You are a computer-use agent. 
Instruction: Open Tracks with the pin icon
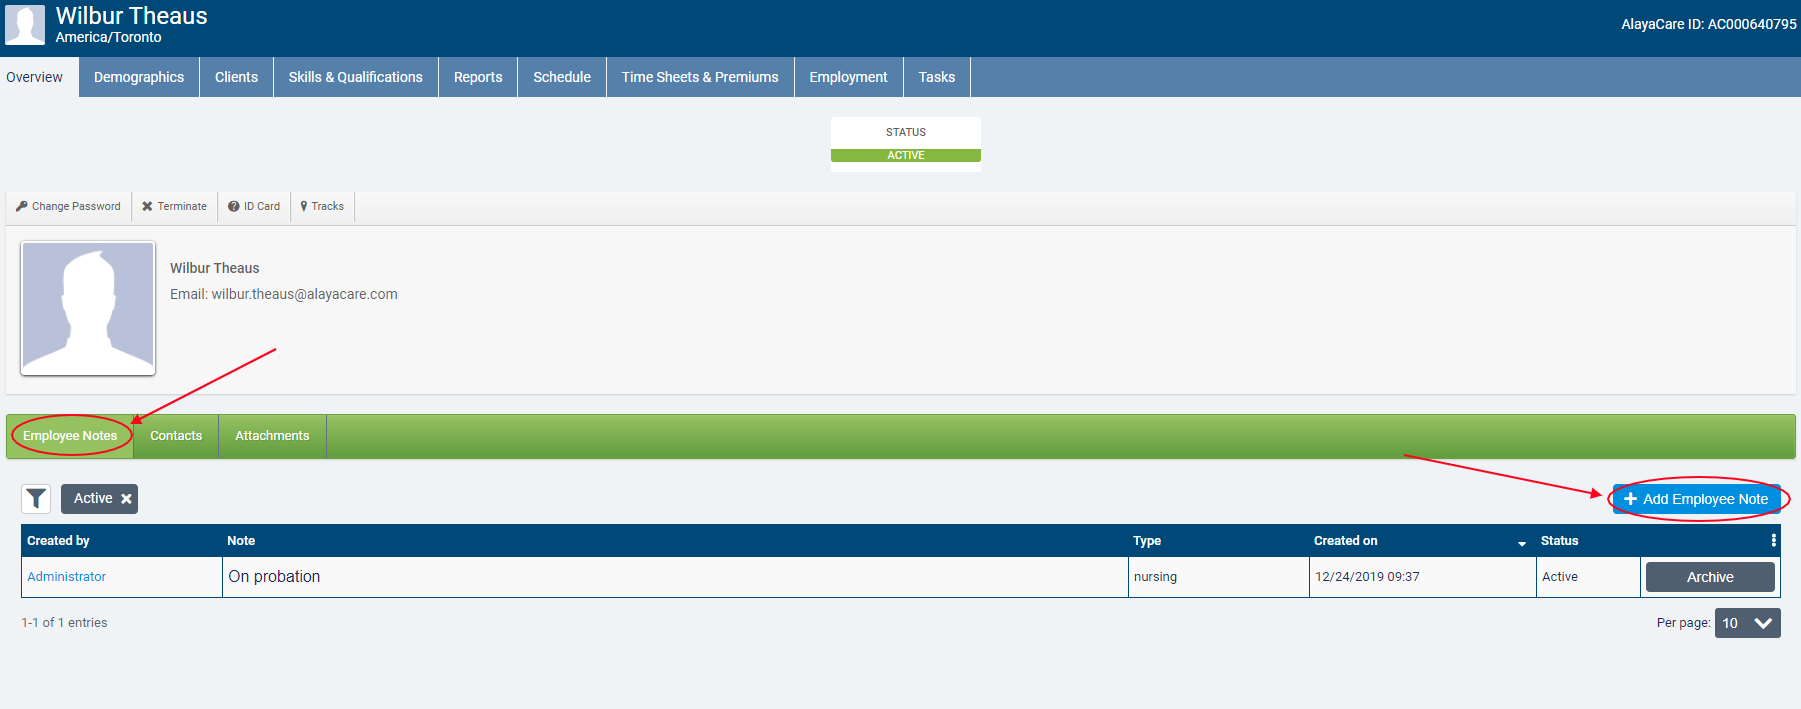(322, 206)
